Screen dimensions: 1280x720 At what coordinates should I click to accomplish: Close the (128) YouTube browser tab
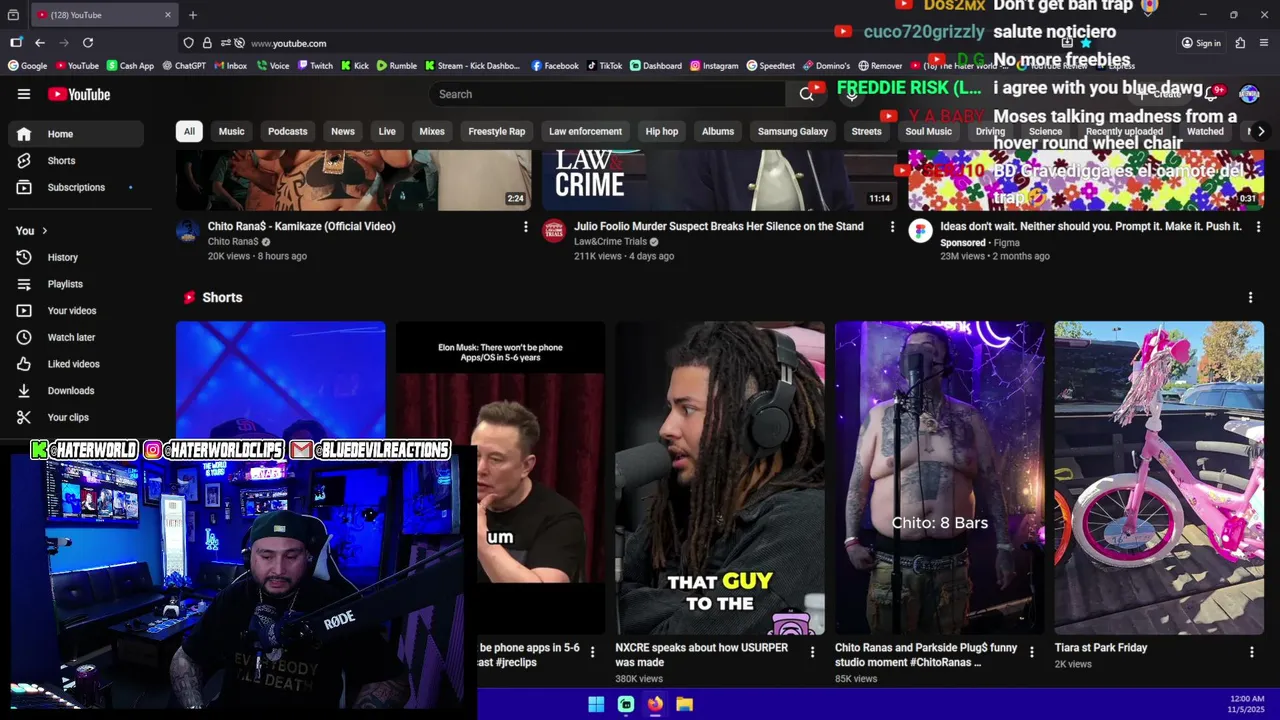pos(168,15)
